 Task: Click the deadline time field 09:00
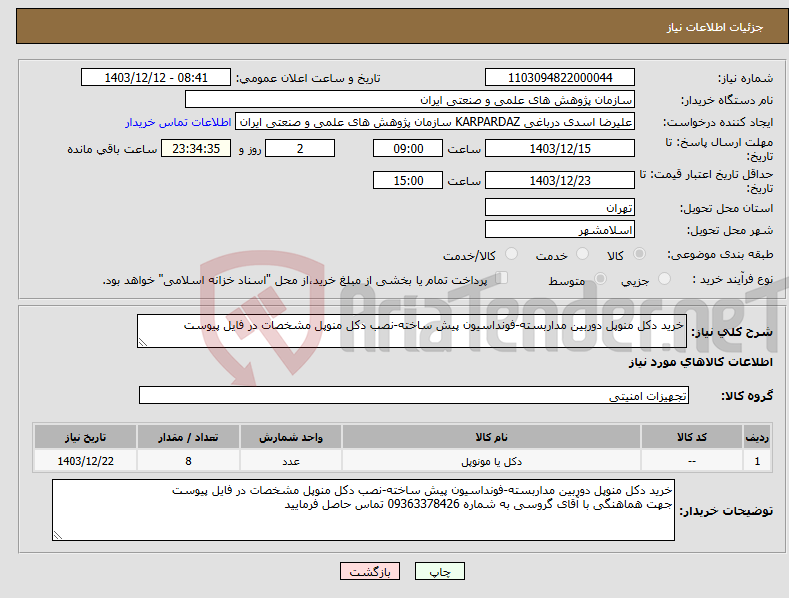point(408,148)
